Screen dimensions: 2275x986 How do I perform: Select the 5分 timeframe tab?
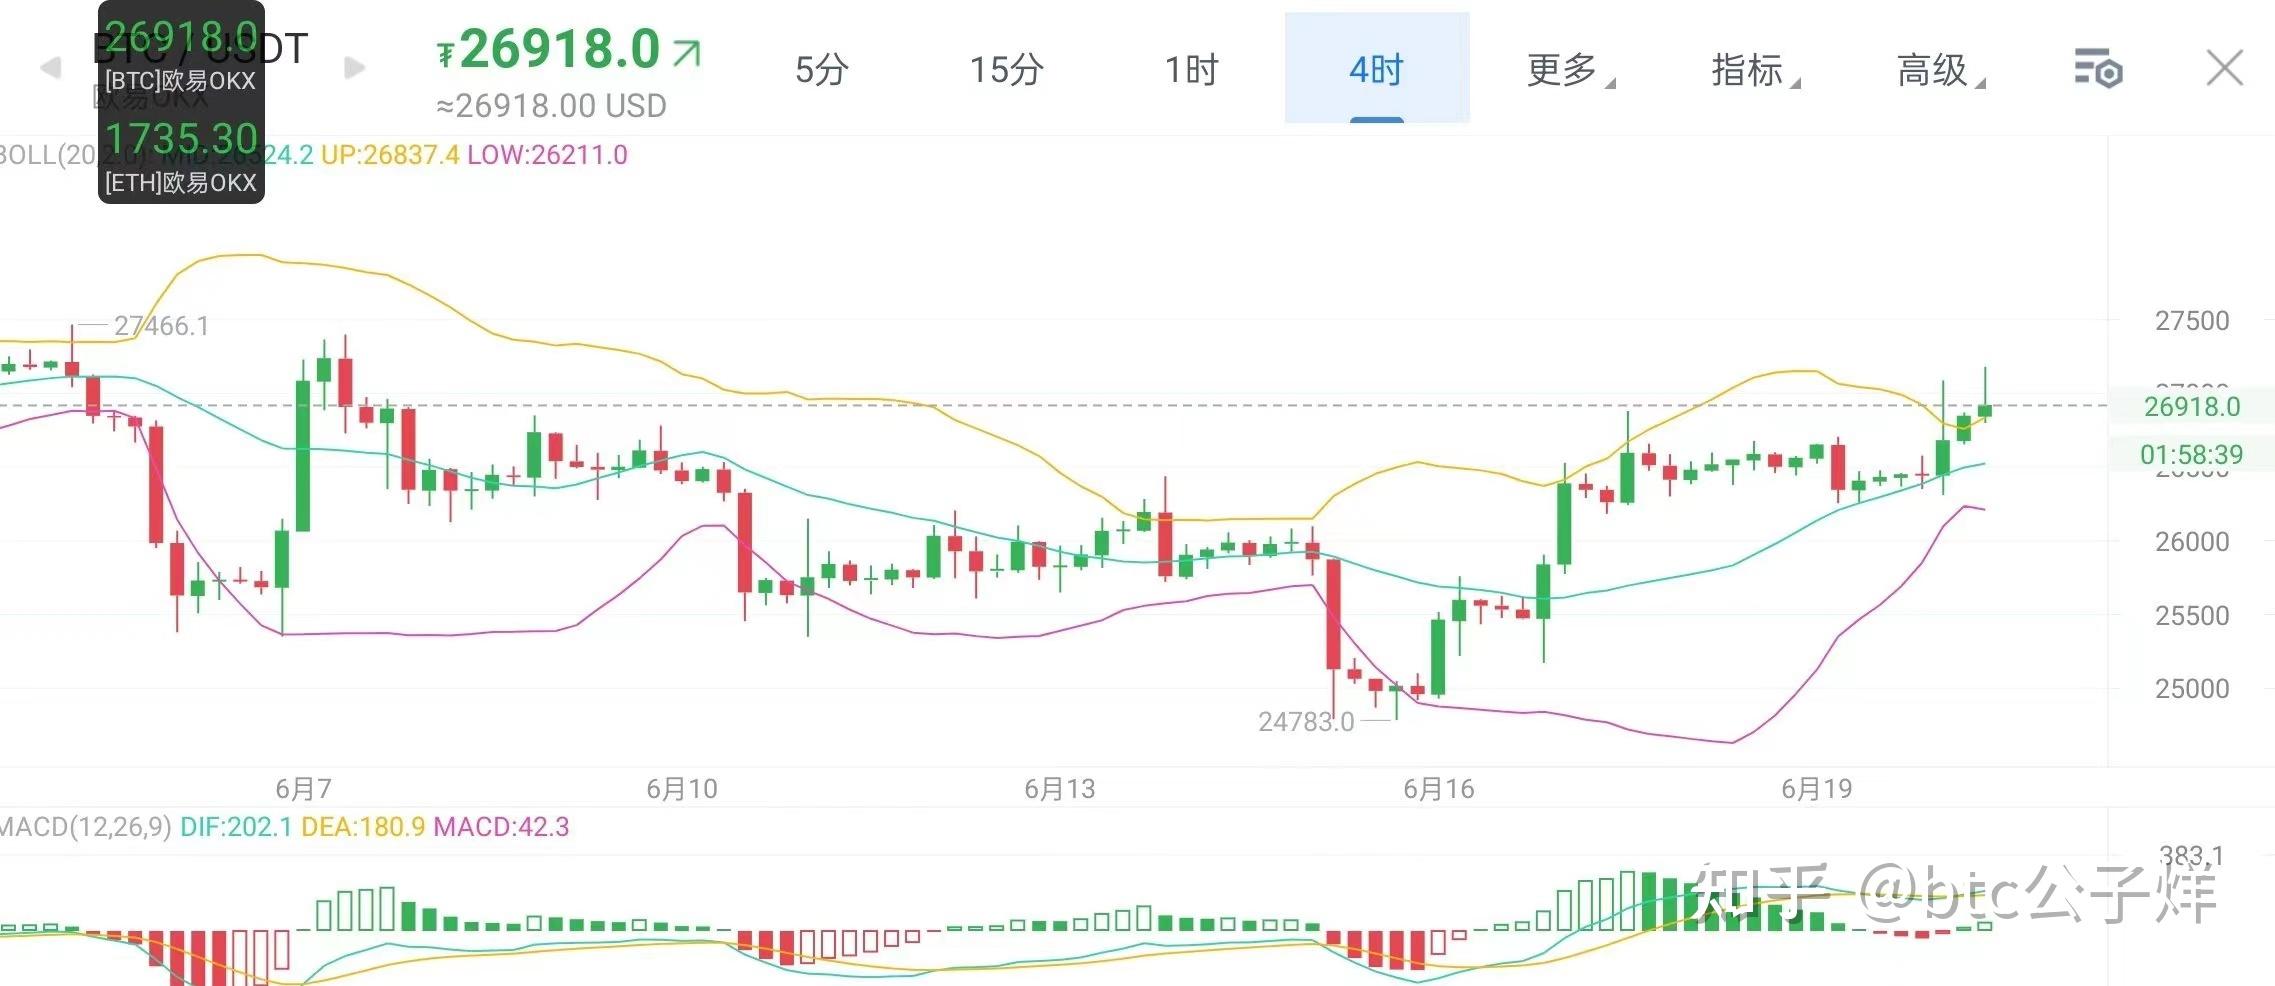pos(822,69)
